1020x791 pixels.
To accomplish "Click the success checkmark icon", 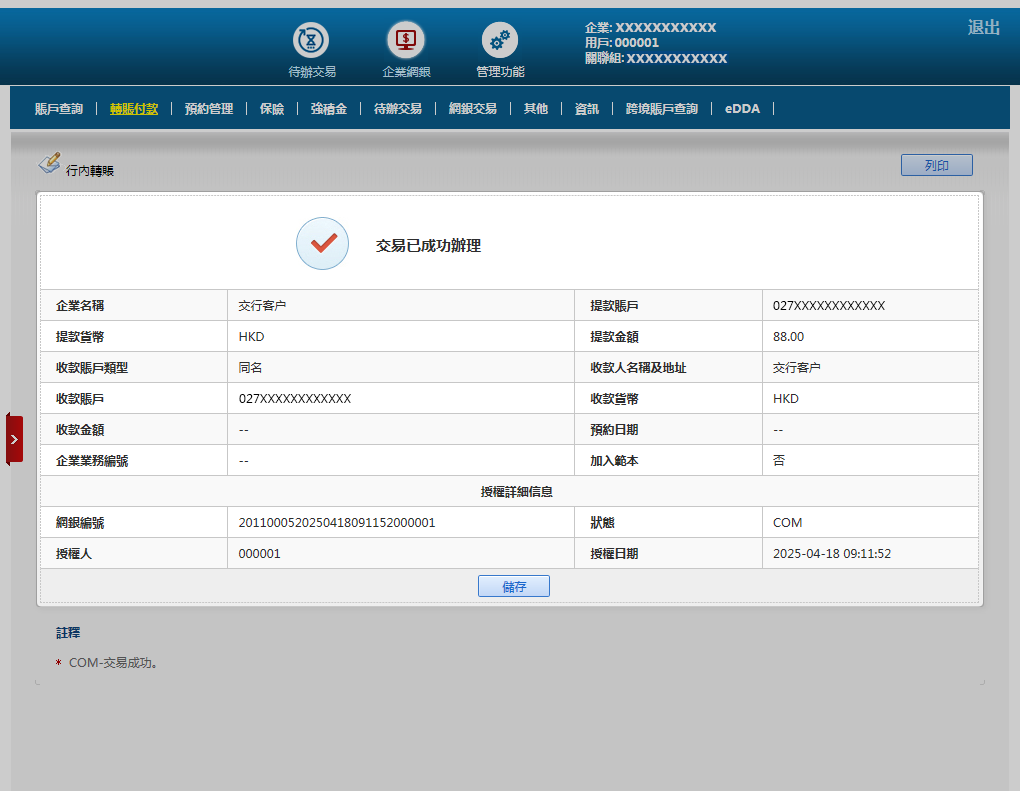I will tap(323, 243).
